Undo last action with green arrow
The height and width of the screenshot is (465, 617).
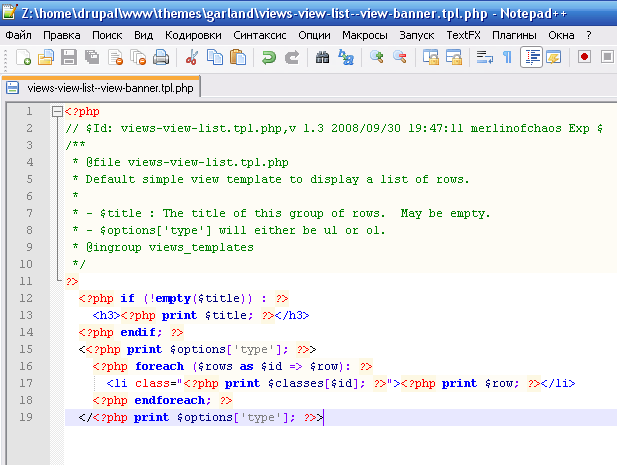(269, 57)
